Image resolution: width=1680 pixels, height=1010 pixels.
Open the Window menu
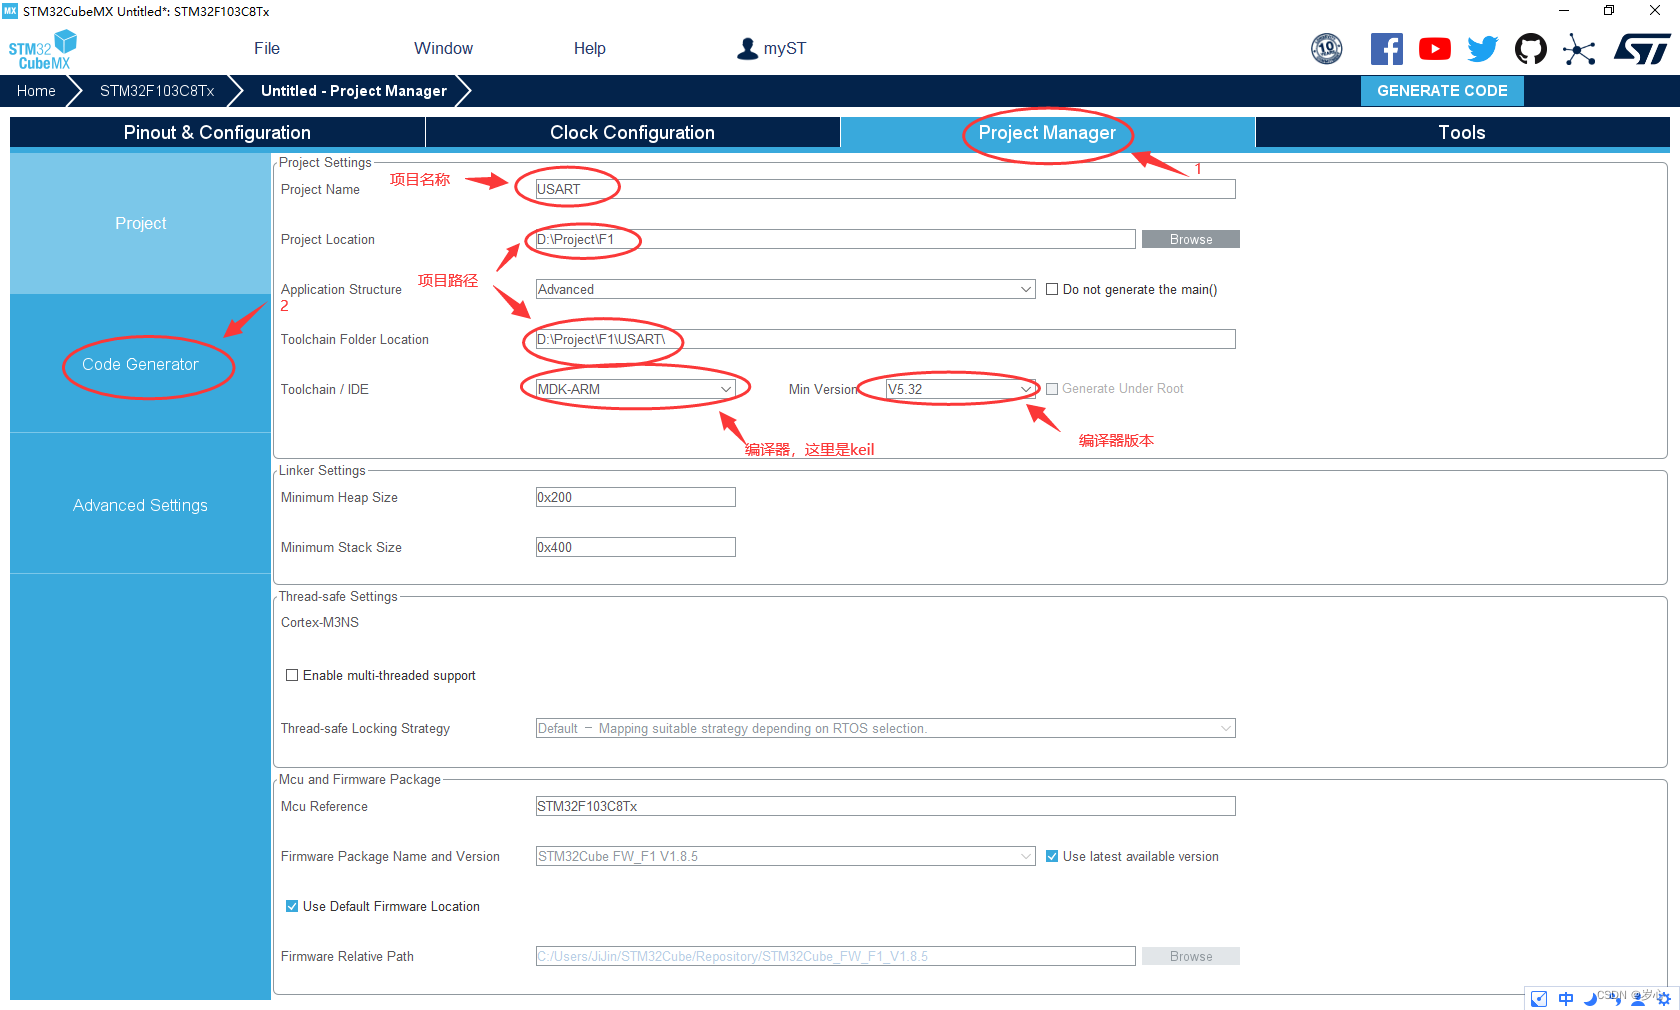coord(443,48)
